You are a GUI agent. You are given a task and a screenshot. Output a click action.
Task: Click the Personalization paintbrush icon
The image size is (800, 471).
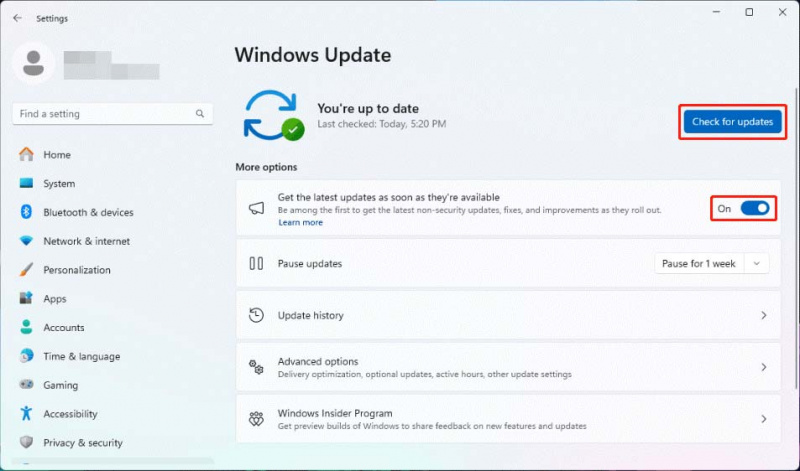point(26,269)
